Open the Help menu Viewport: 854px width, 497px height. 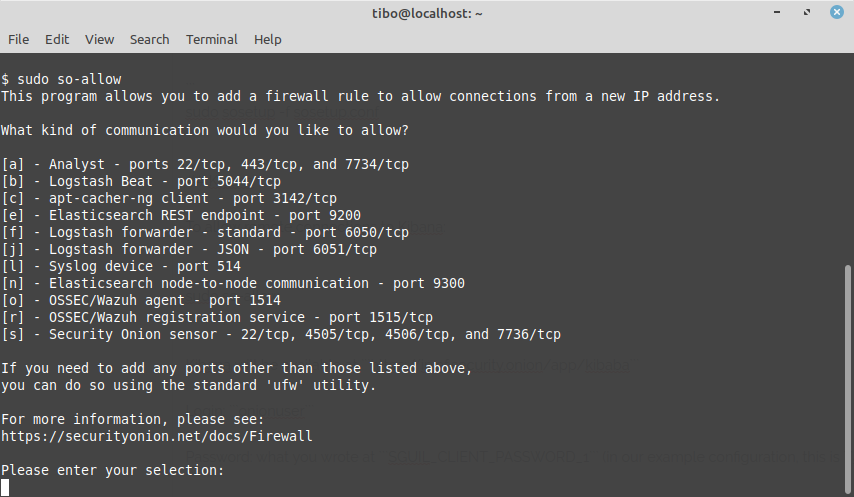click(268, 40)
